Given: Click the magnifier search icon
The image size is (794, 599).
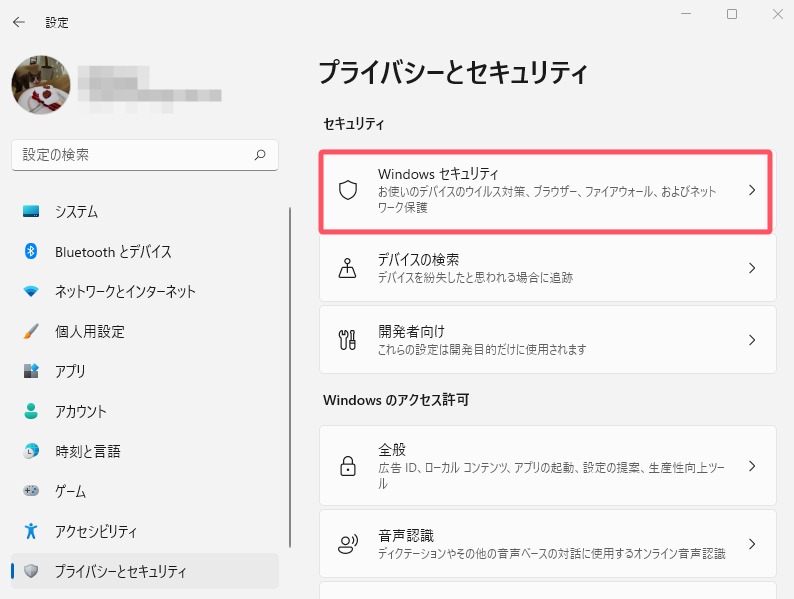Looking at the screenshot, I should point(260,155).
